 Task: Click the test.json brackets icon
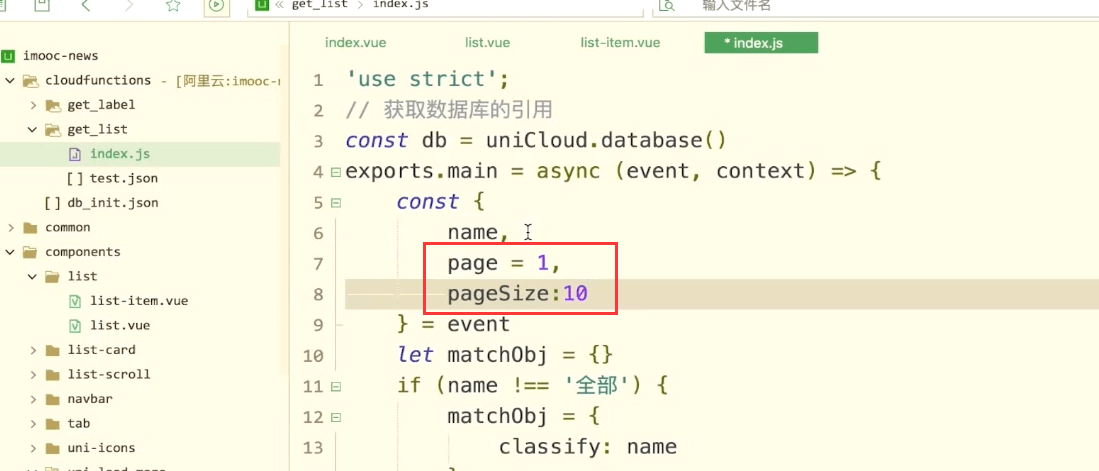tap(75, 179)
